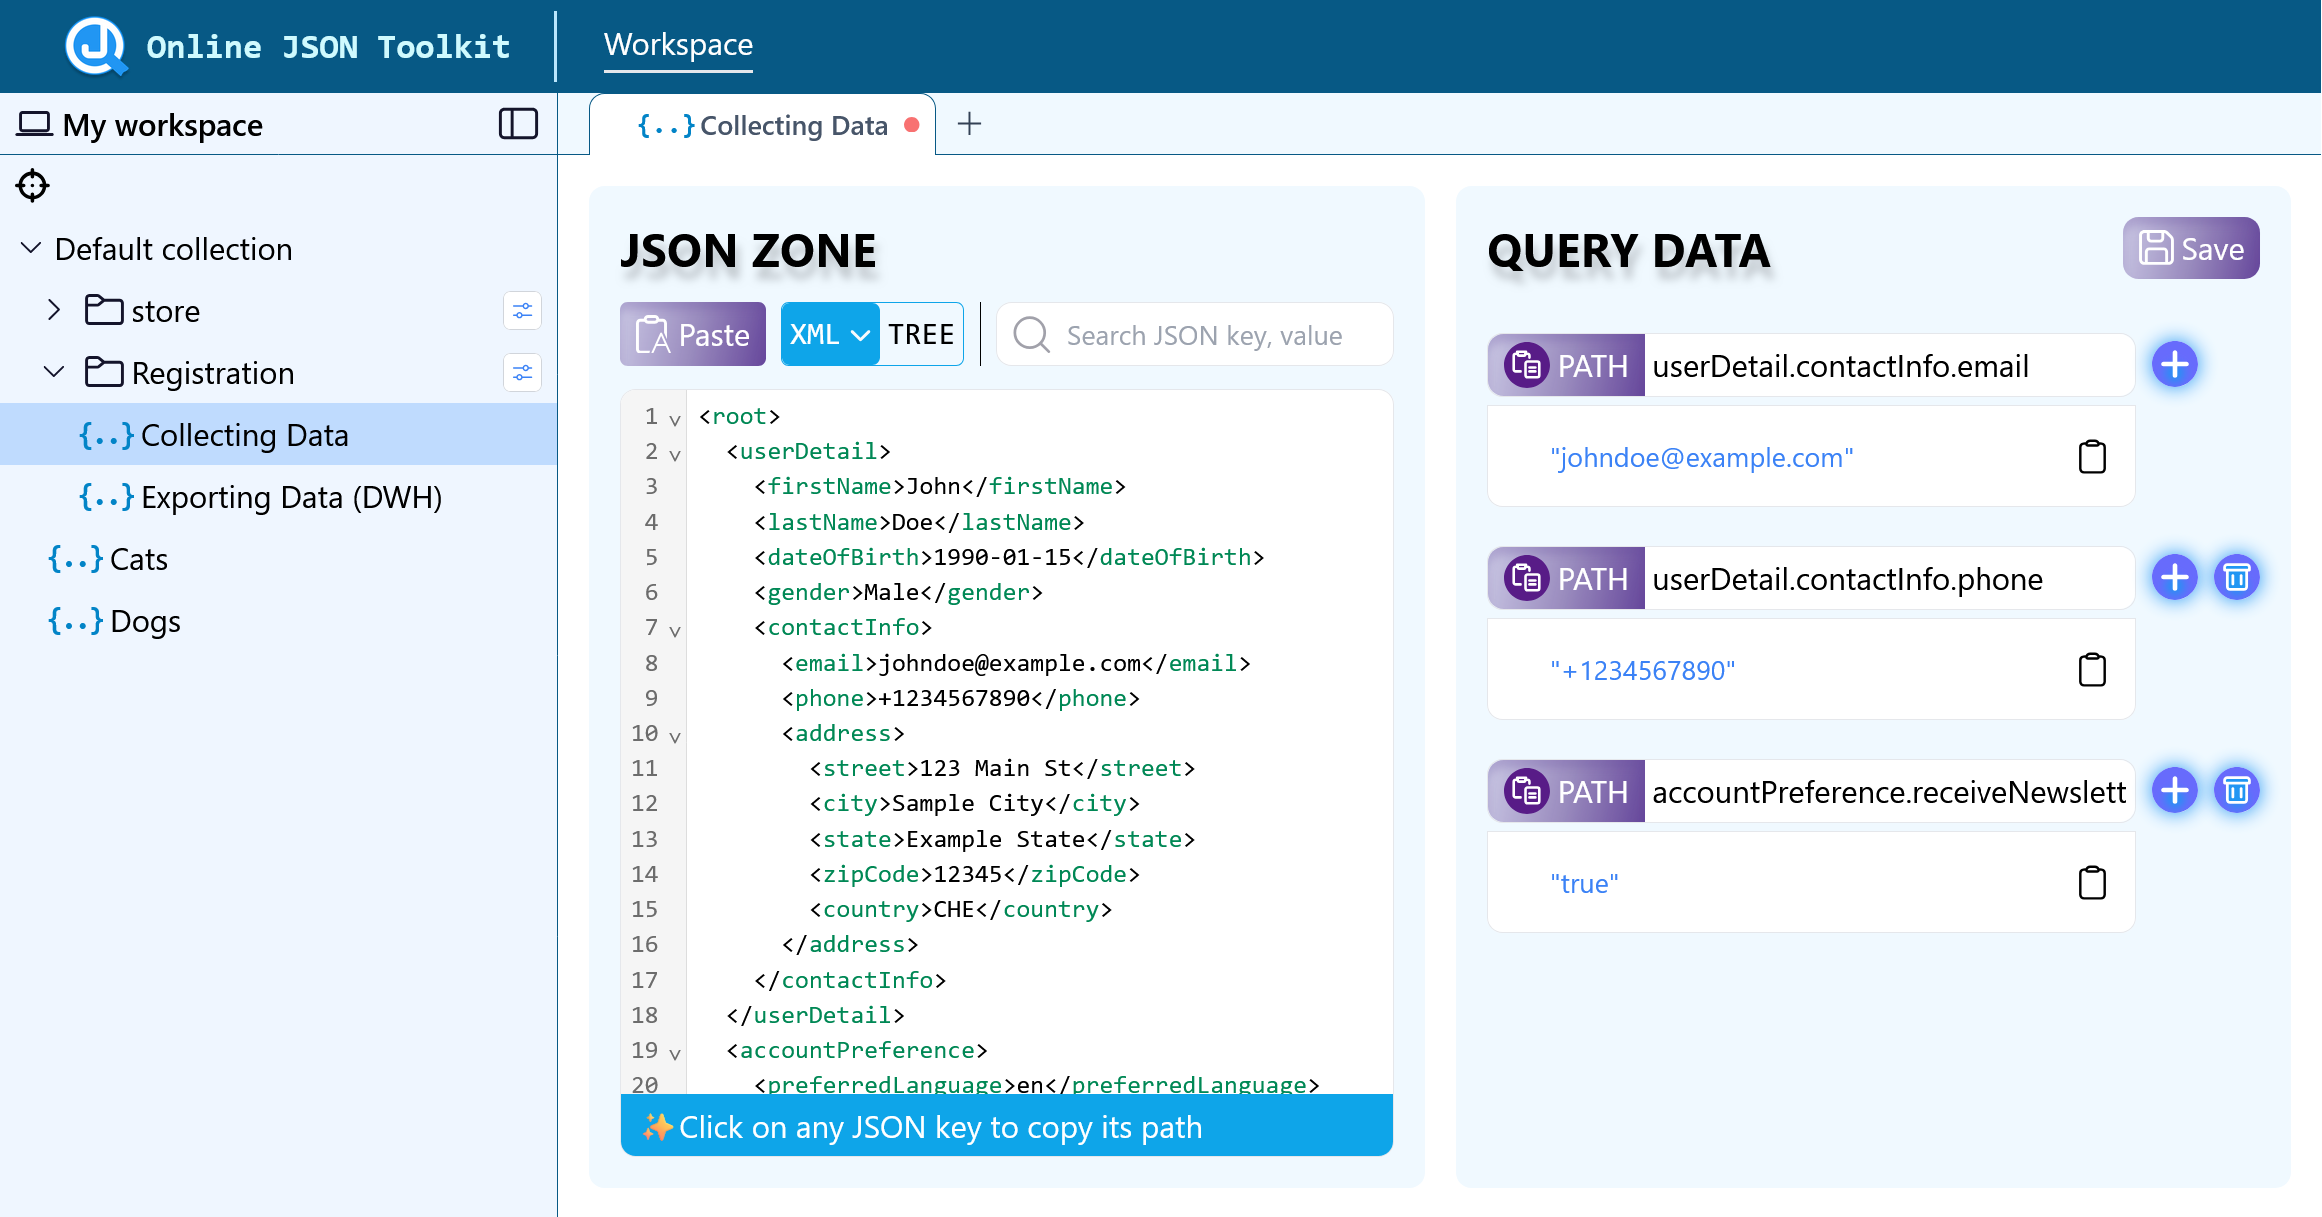2322x1217 pixels.
Task: Add query after the email path
Action: (x=2175, y=365)
